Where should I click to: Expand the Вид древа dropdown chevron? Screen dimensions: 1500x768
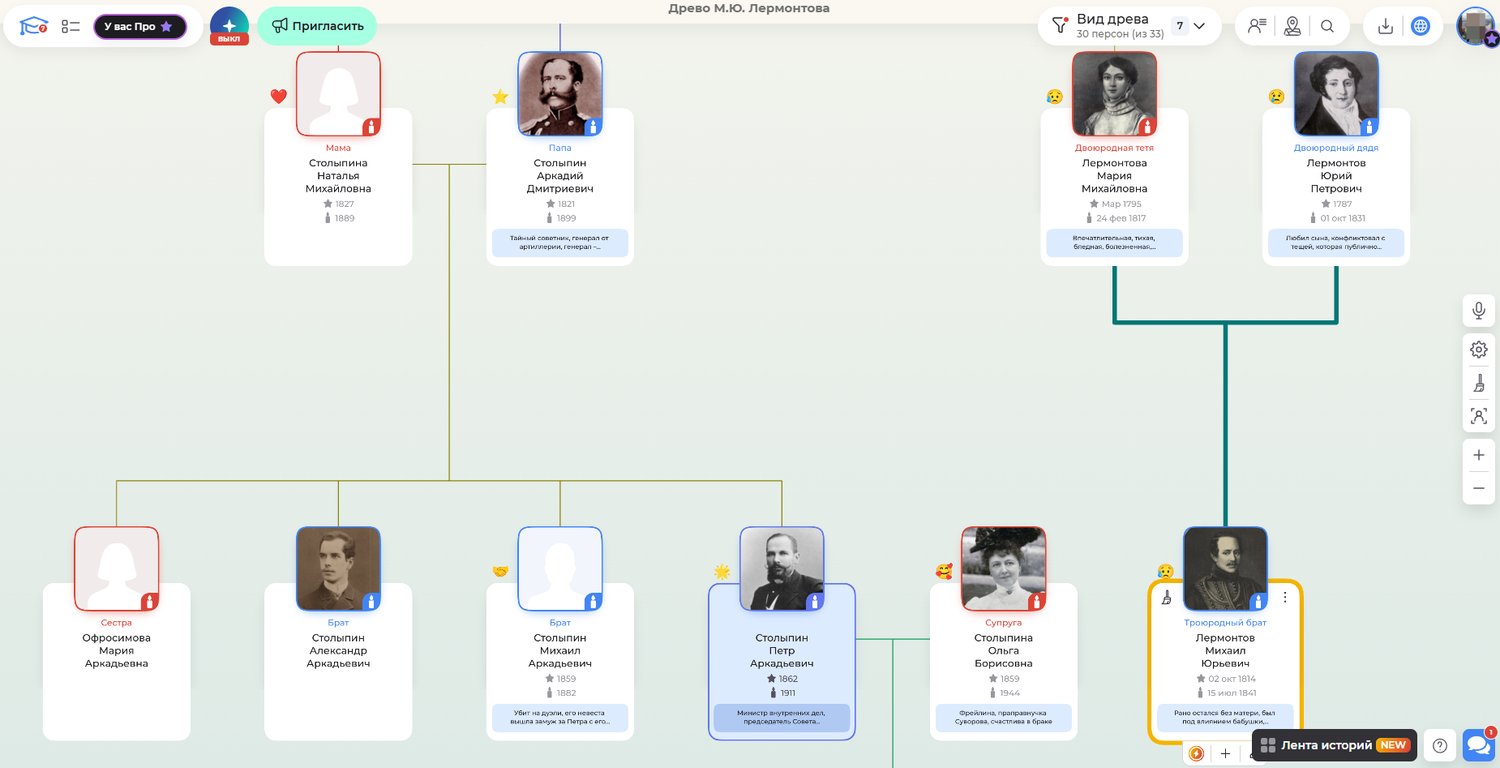(x=1199, y=26)
